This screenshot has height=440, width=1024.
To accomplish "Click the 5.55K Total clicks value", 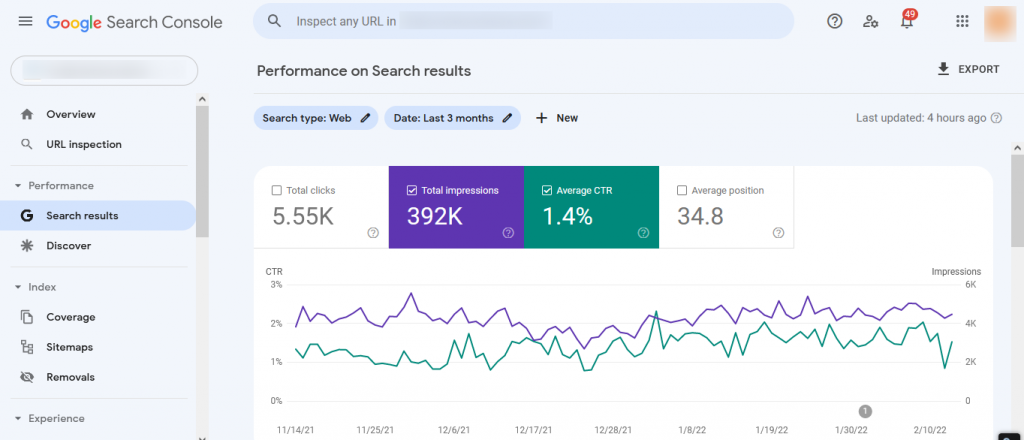I will point(303,216).
